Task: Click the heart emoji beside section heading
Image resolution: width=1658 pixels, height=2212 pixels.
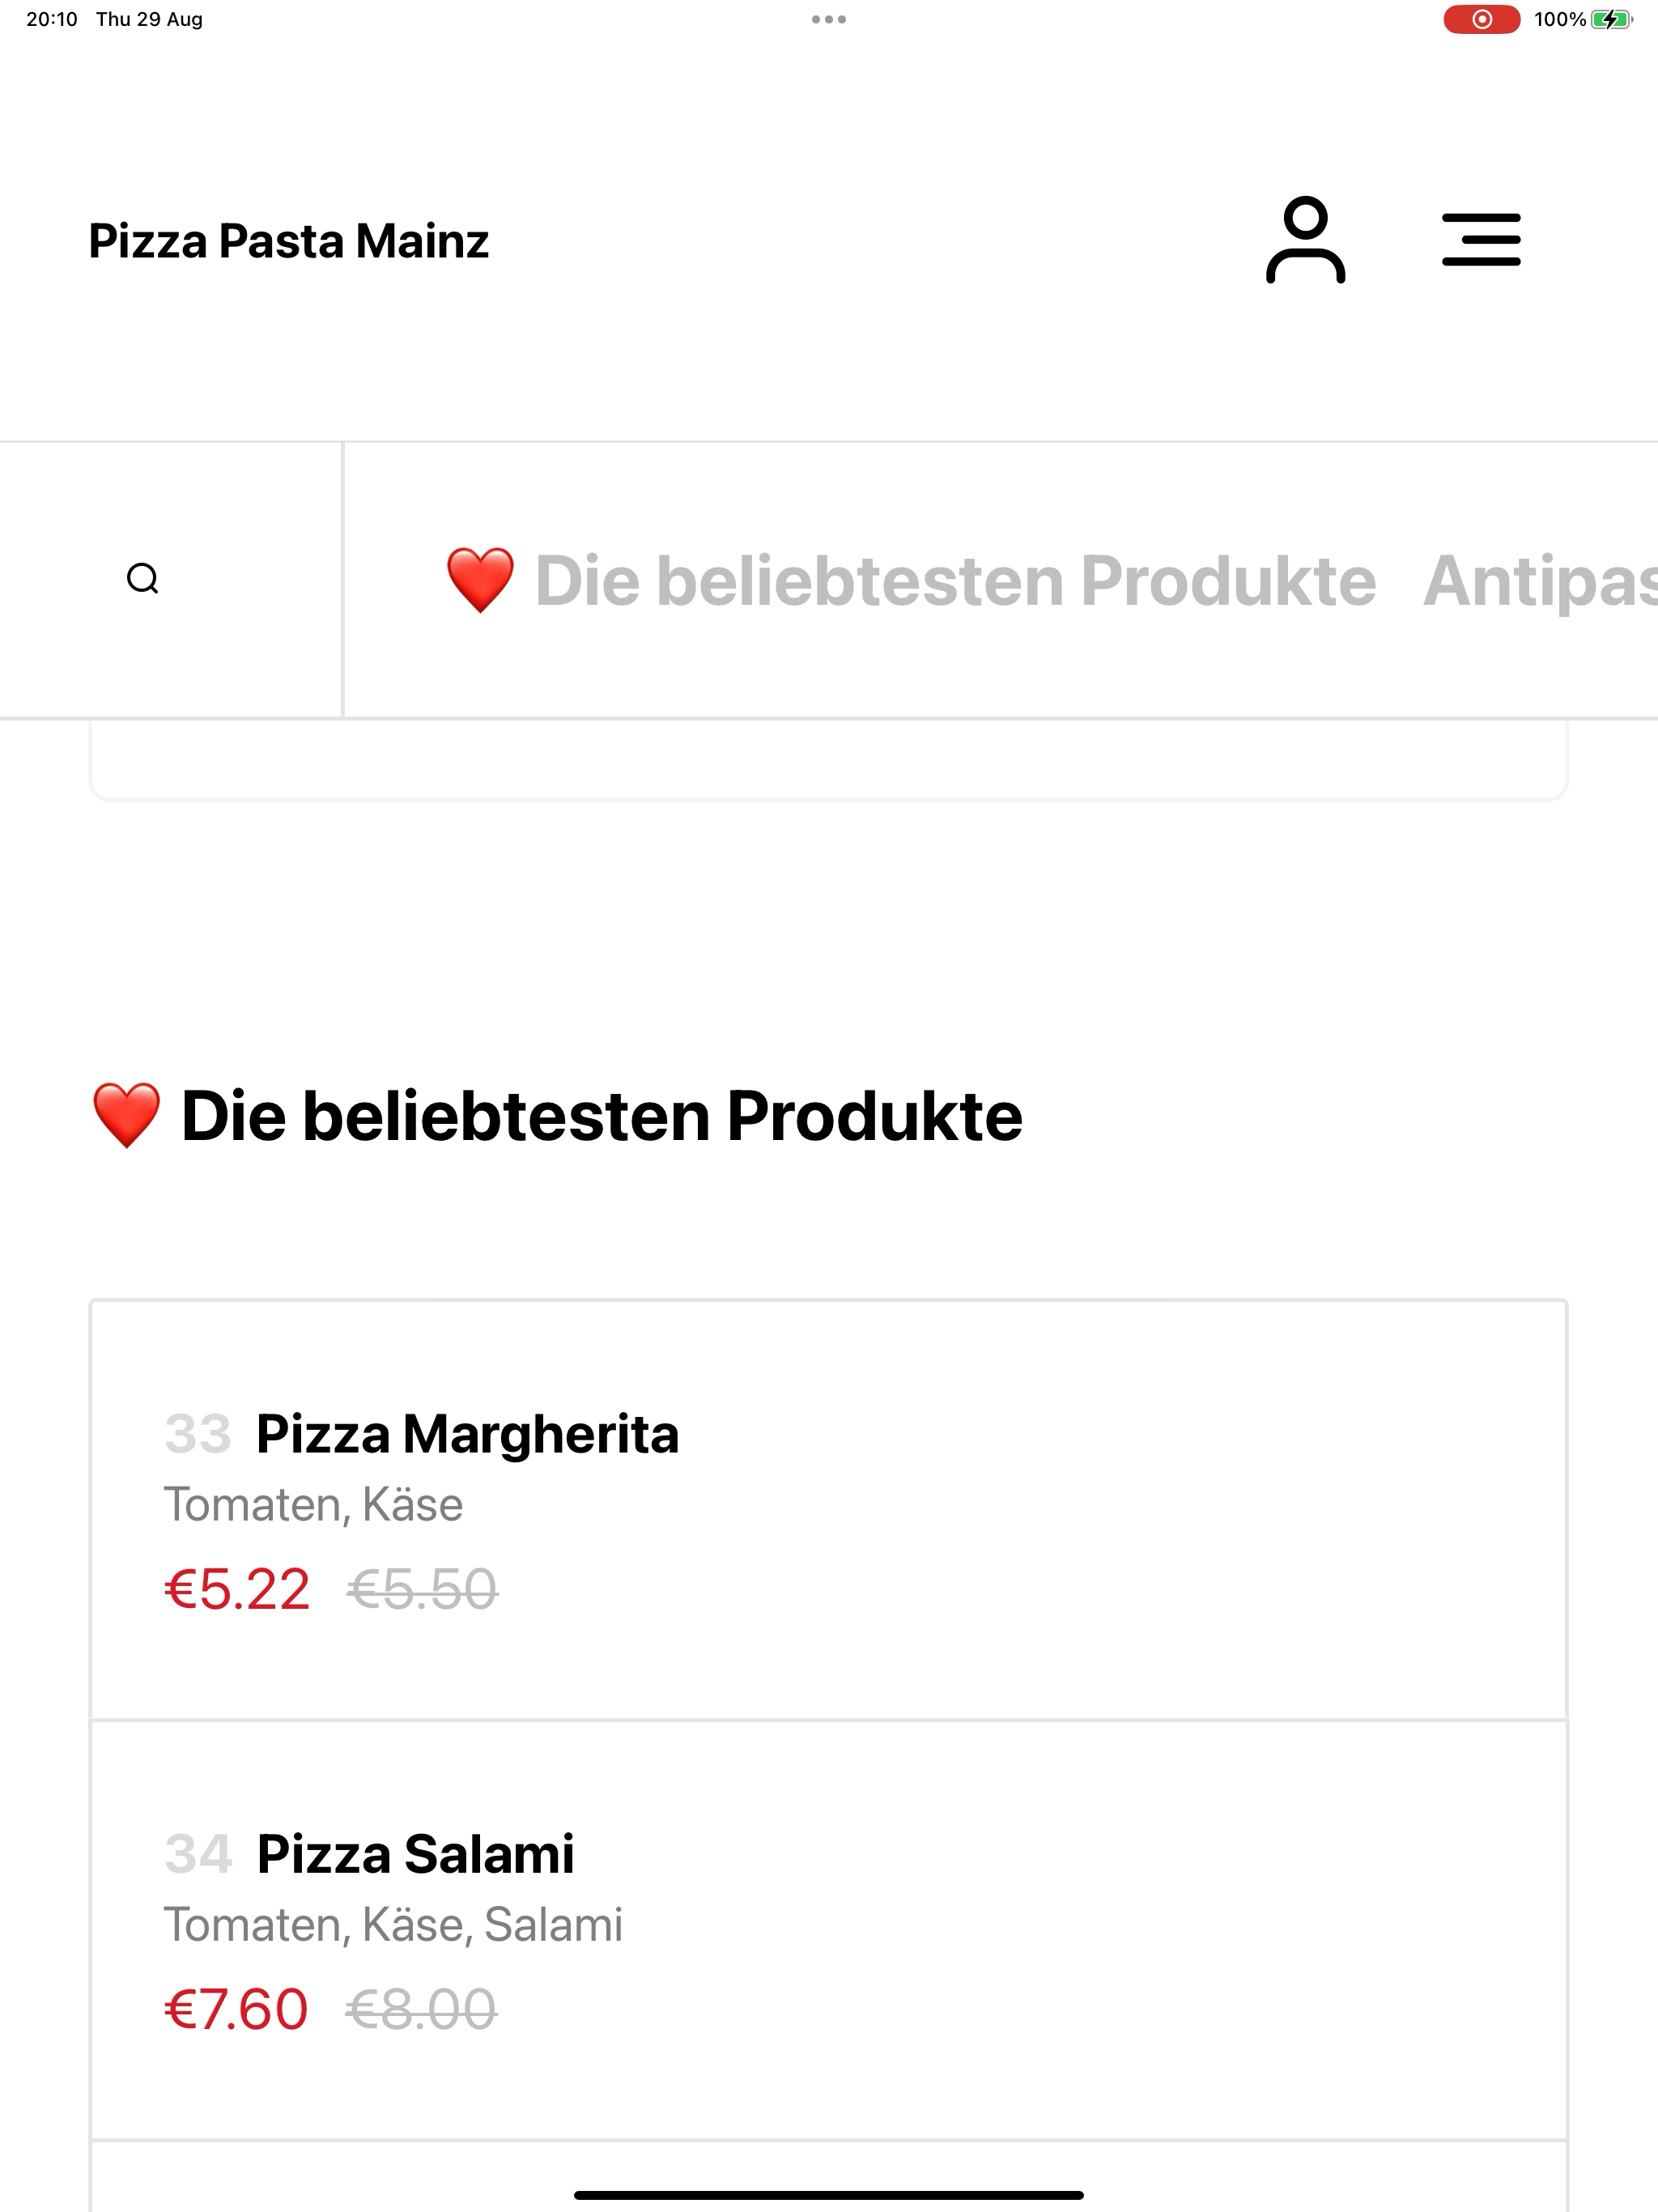Action: [126, 1115]
